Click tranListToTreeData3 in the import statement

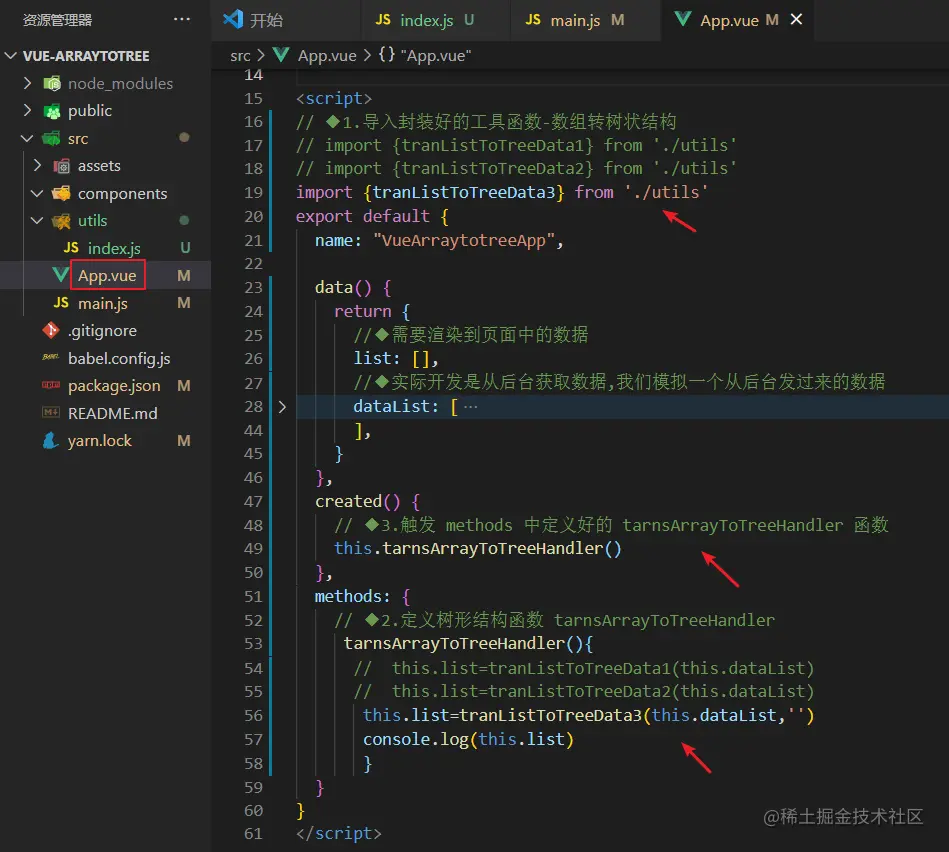click(464, 192)
